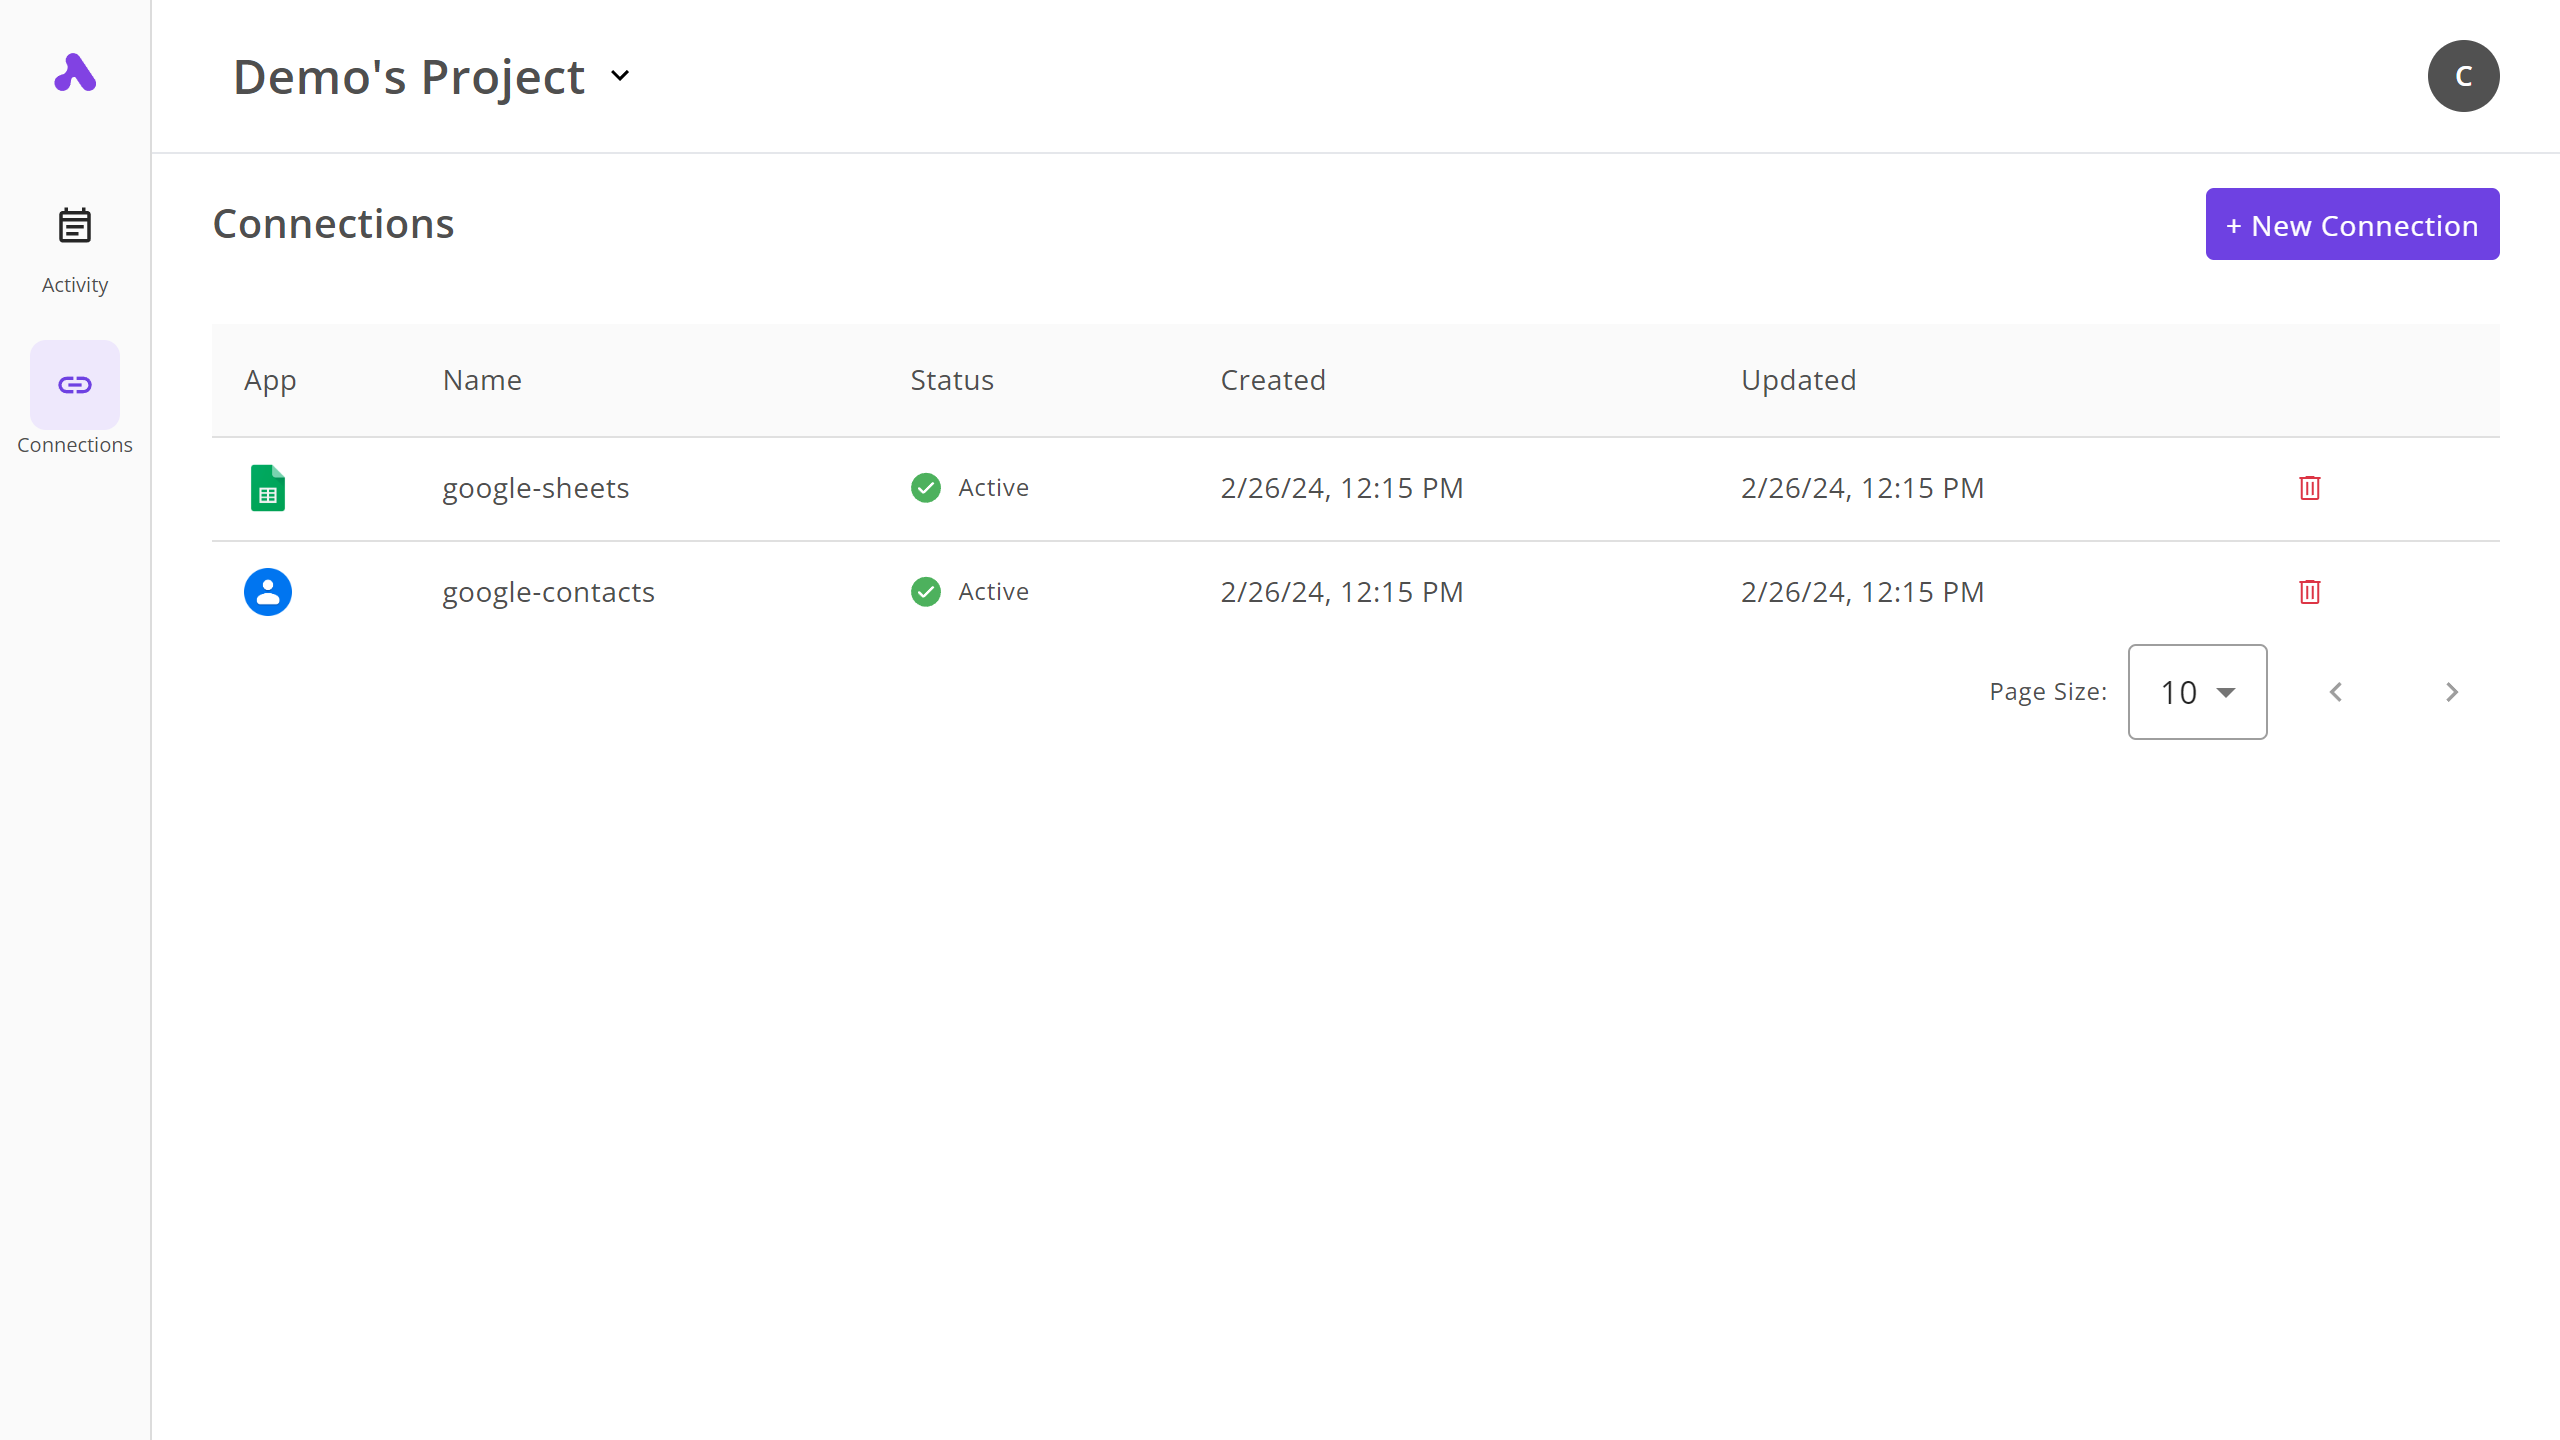Click the New Connection button
The image size is (2560, 1440).
tap(2352, 225)
